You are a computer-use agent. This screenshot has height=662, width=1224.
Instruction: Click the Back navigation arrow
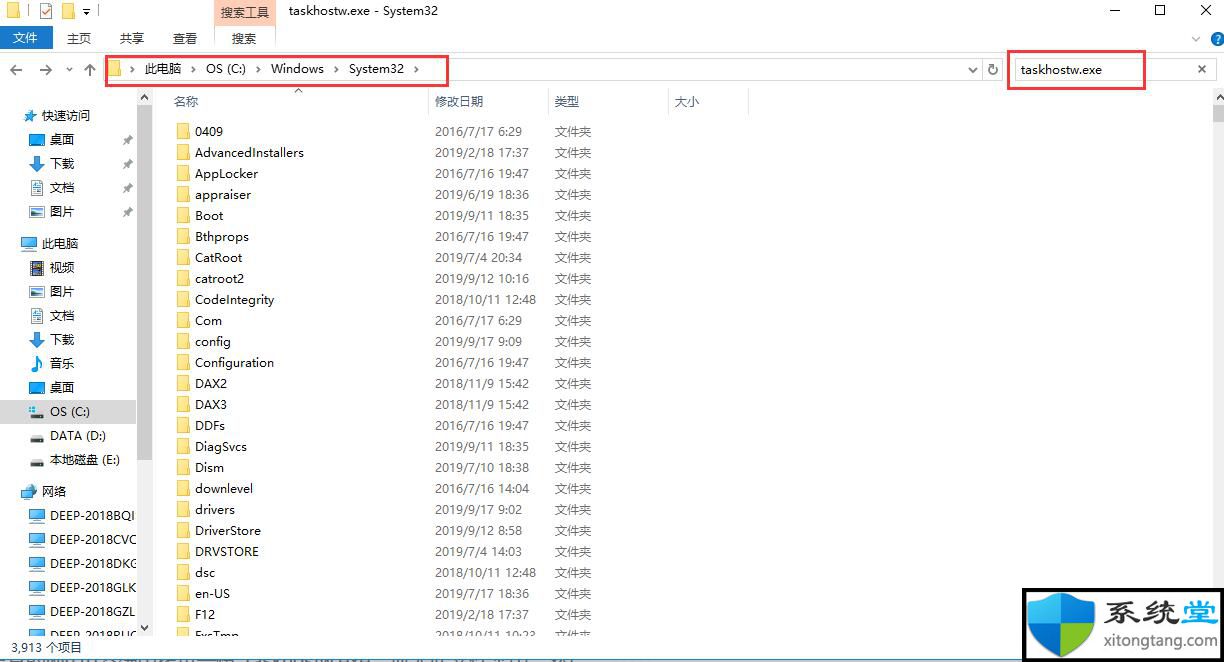[x=16, y=70]
